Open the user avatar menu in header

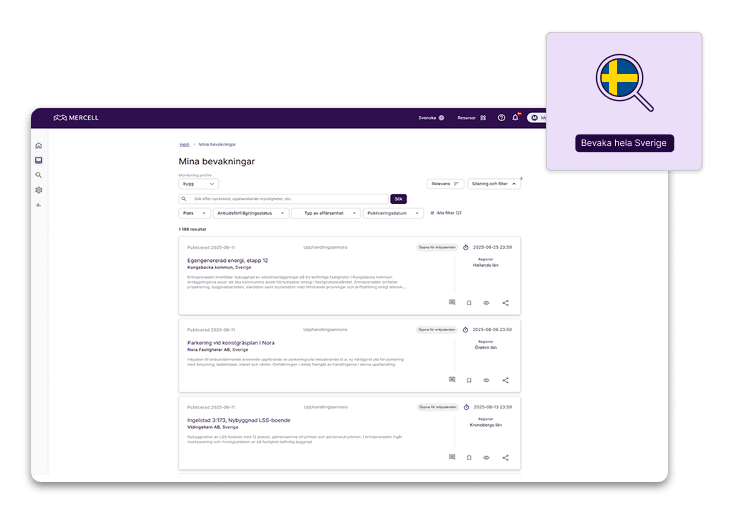pyautogui.click(x=536, y=118)
